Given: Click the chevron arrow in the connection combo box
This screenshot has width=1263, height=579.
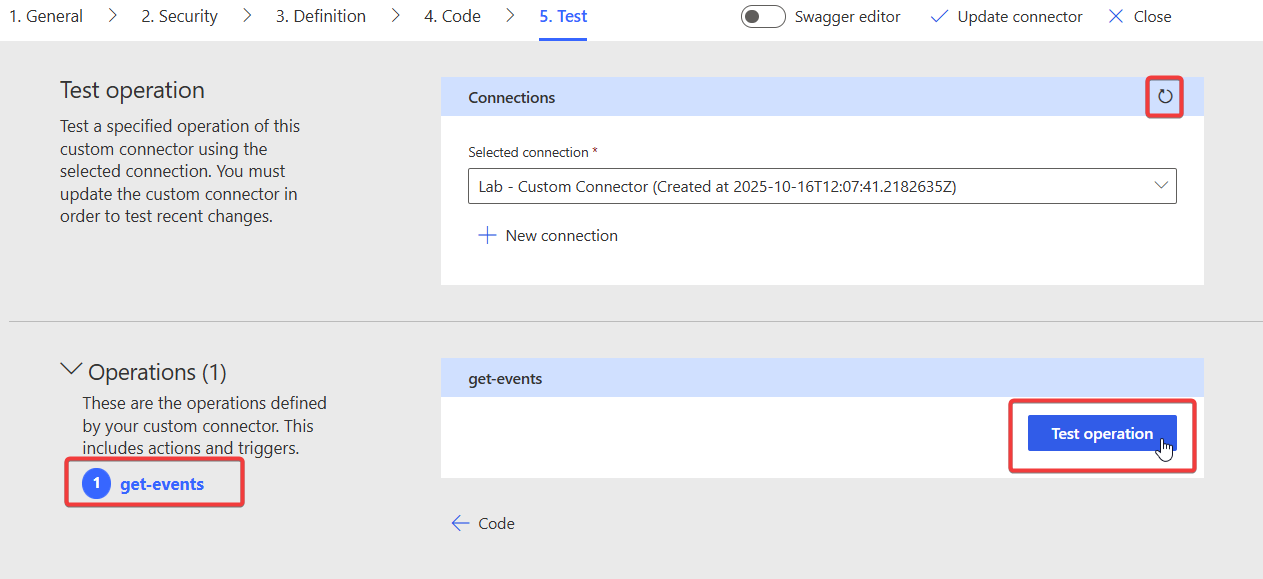Looking at the screenshot, I should click(x=1161, y=186).
